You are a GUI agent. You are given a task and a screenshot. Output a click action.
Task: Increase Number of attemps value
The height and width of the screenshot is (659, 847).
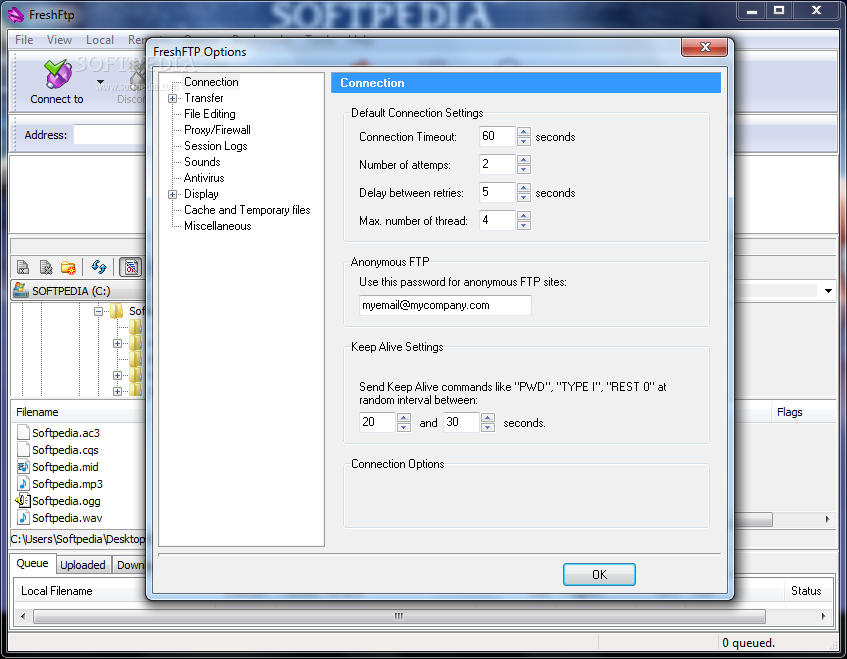coord(523,159)
